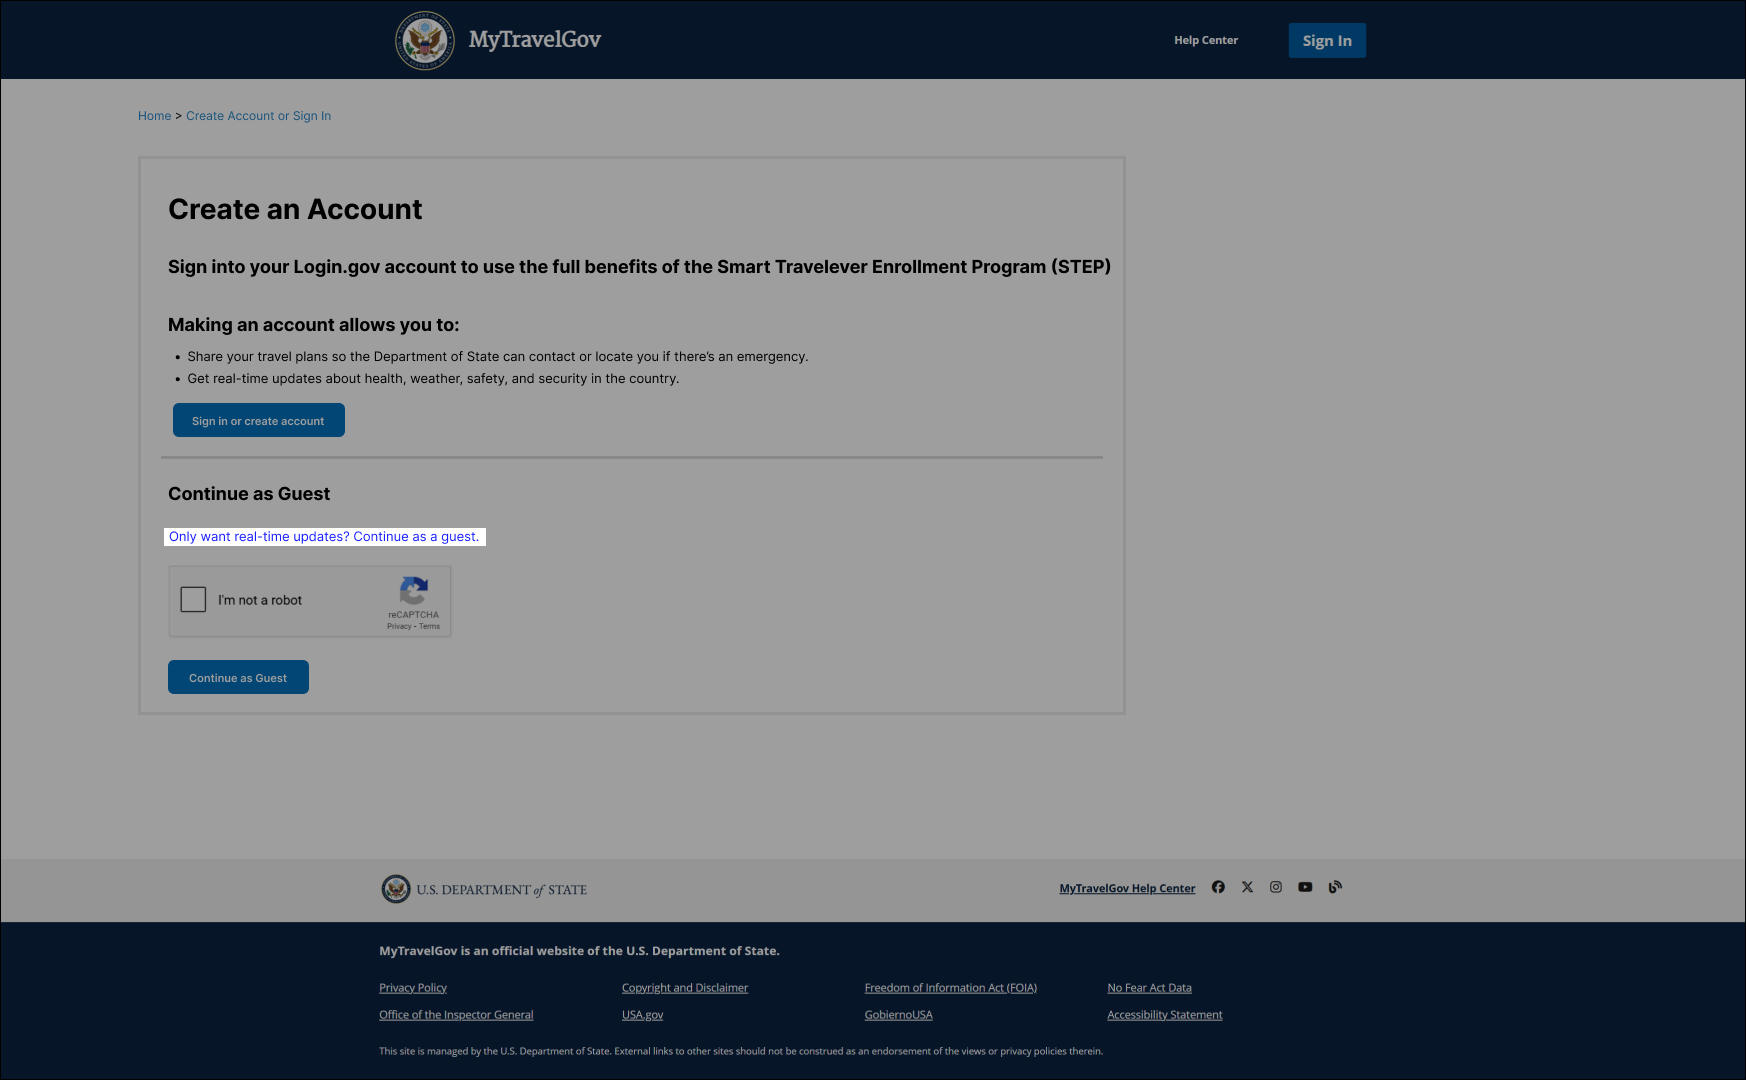The image size is (1746, 1080).
Task: Open the Help Center menu item
Action: coord(1206,40)
